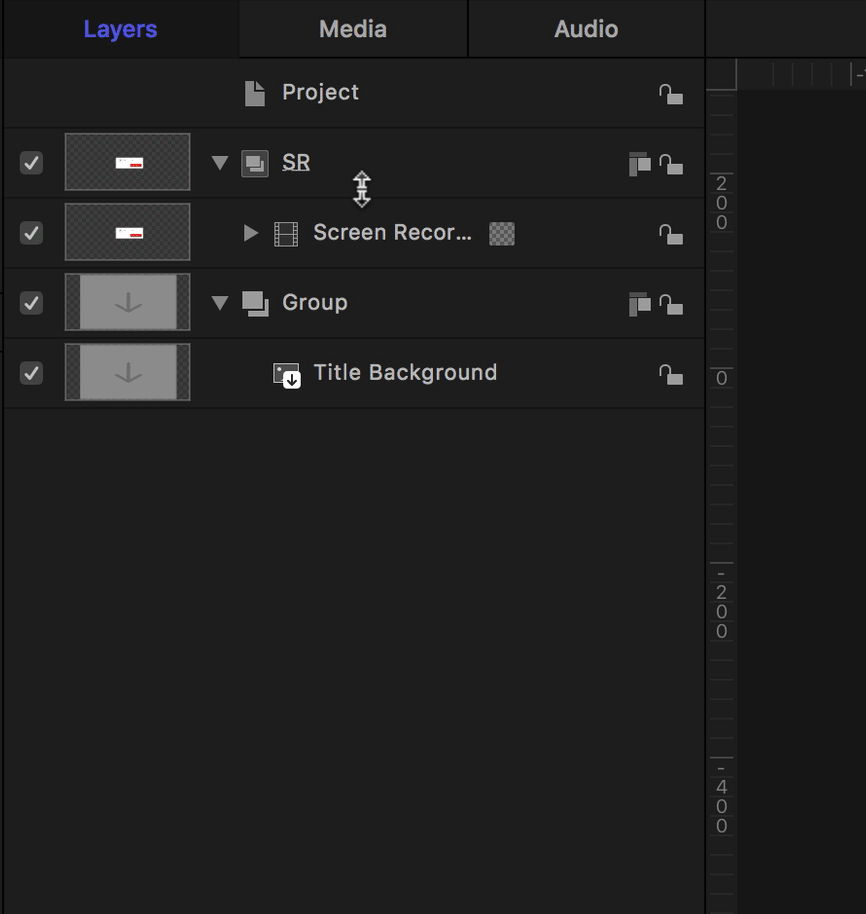This screenshot has height=914, width=866.
Task: Open the Media tab
Action: tap(353, 29)
